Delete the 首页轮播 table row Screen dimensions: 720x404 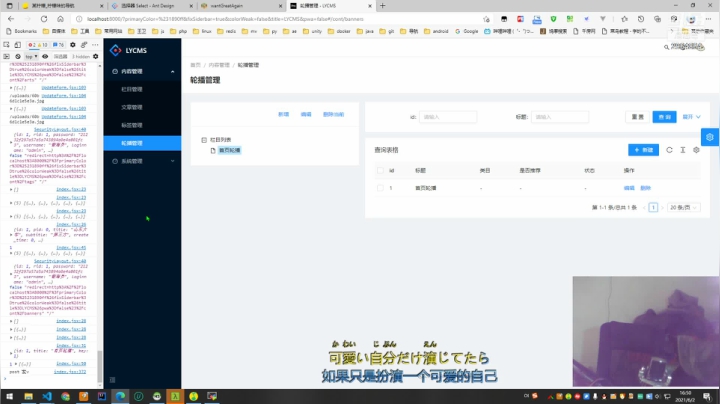[x=646, y=188]
